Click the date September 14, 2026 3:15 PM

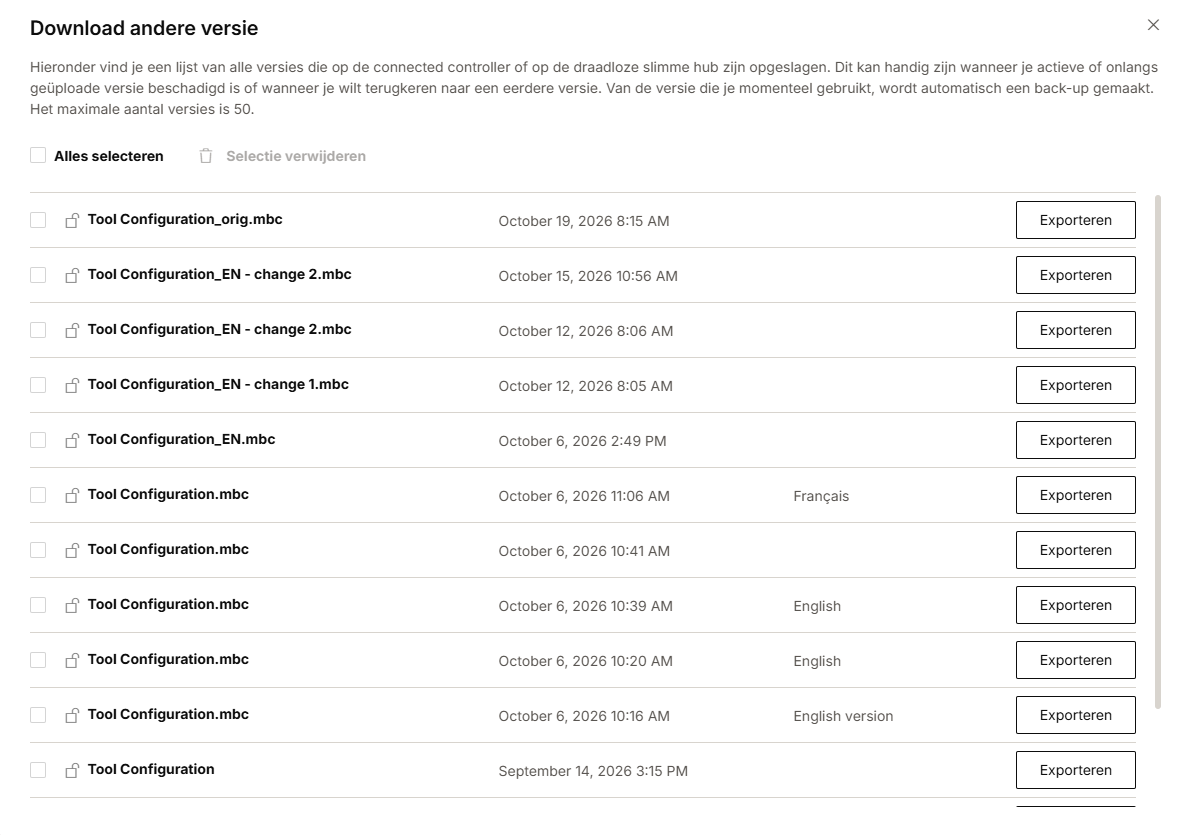593,771
